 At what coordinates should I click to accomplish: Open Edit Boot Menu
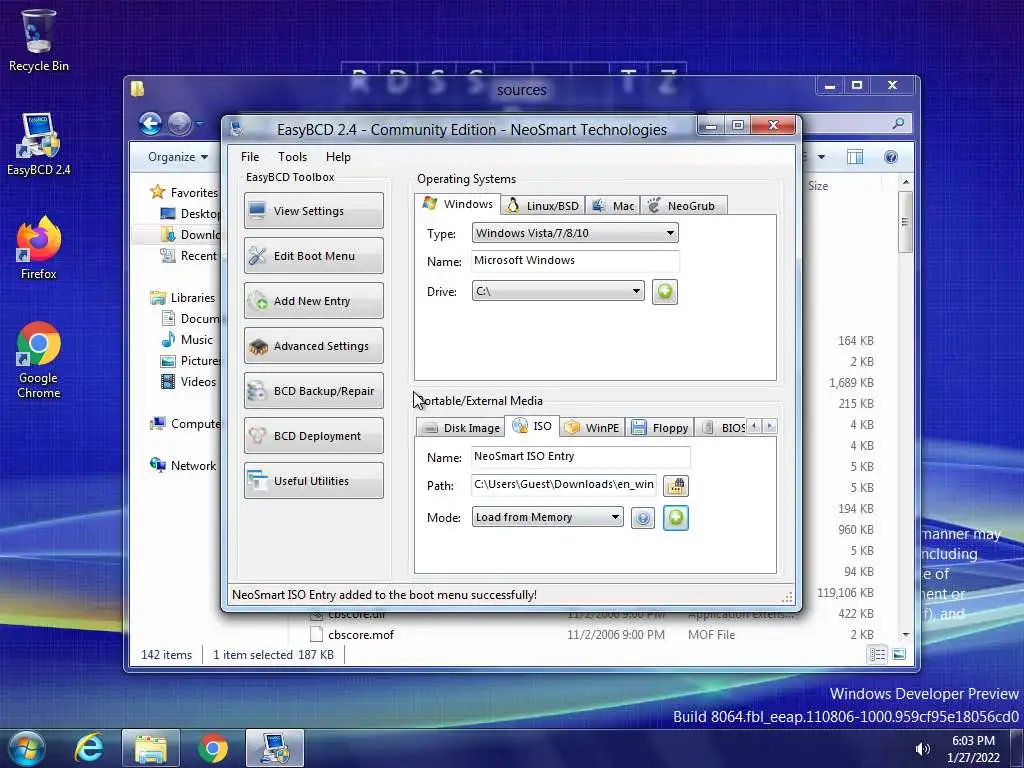(313, 255)
